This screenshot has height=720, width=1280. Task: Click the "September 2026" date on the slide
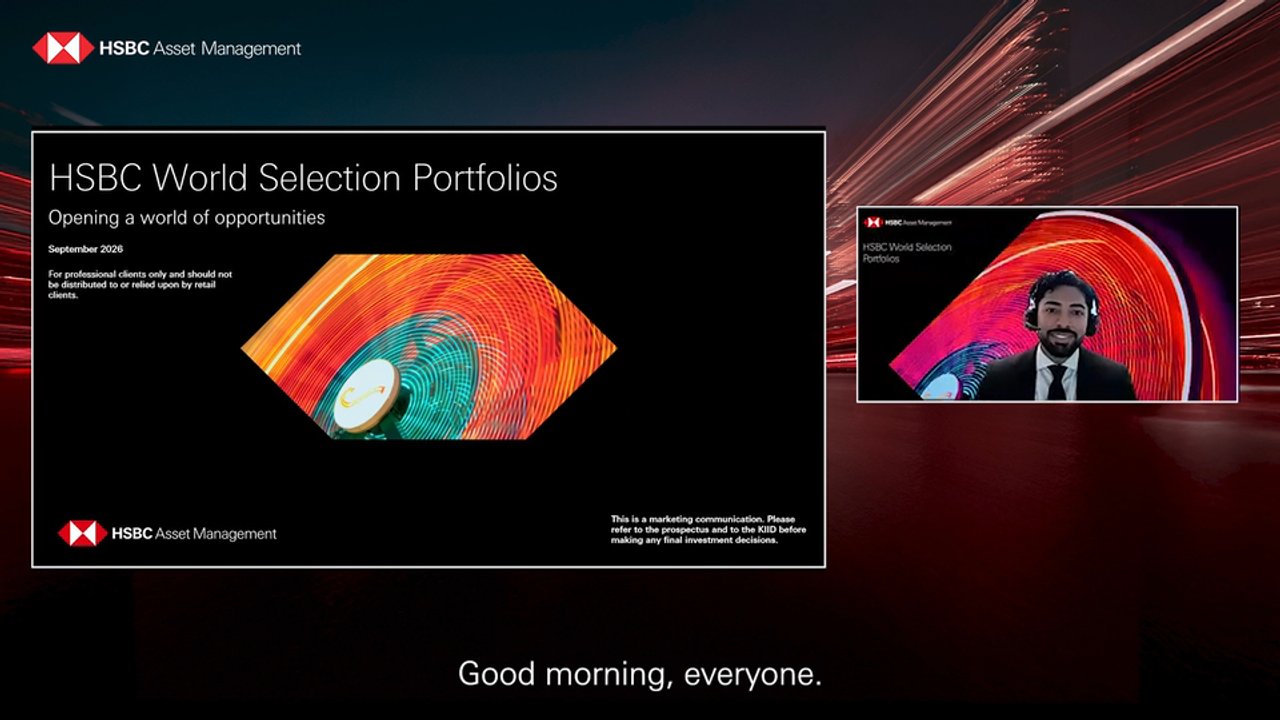(86, 249)
